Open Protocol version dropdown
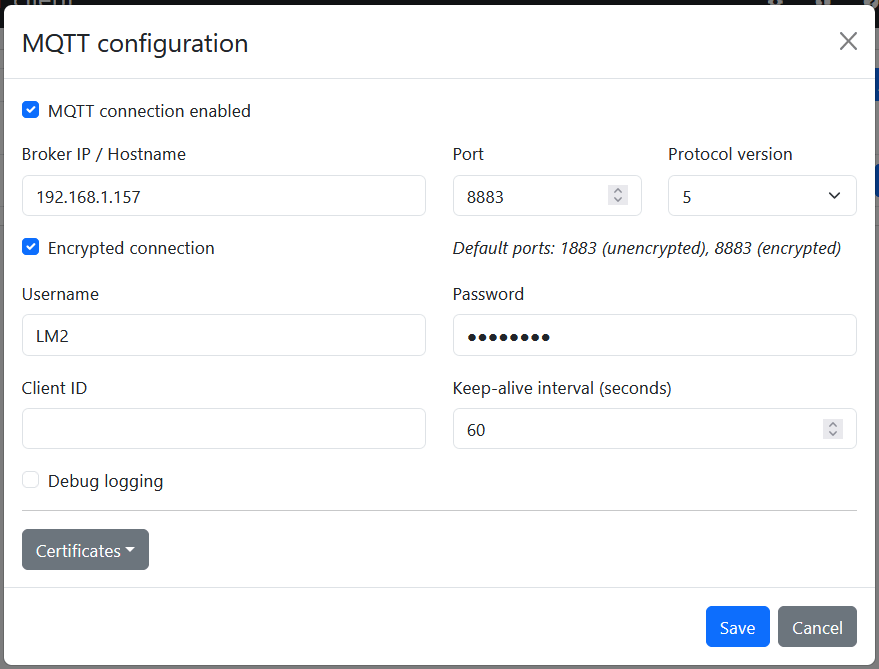 (x=762, y=196)
